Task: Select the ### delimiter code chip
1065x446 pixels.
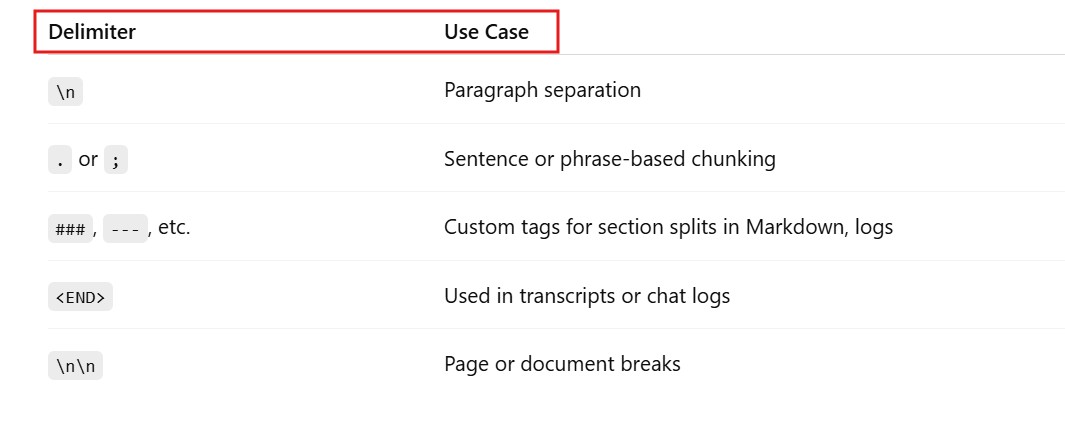Action: [x=70, y=228]
